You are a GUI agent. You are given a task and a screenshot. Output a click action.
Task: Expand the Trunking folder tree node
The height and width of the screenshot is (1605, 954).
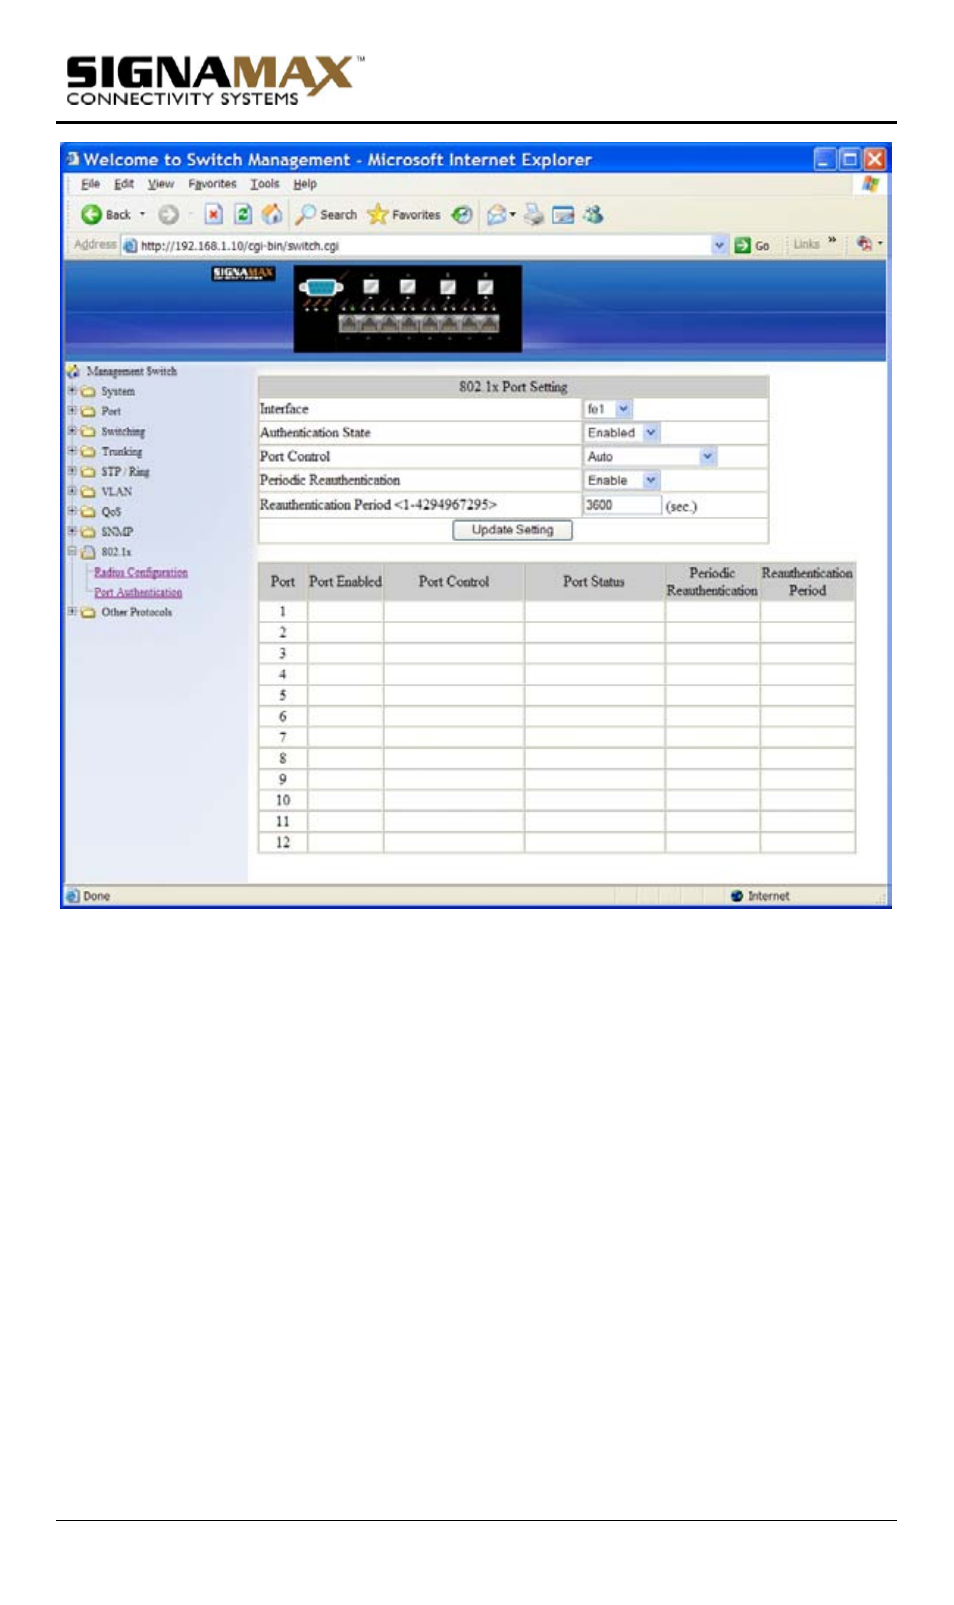(x=72, y=451)
